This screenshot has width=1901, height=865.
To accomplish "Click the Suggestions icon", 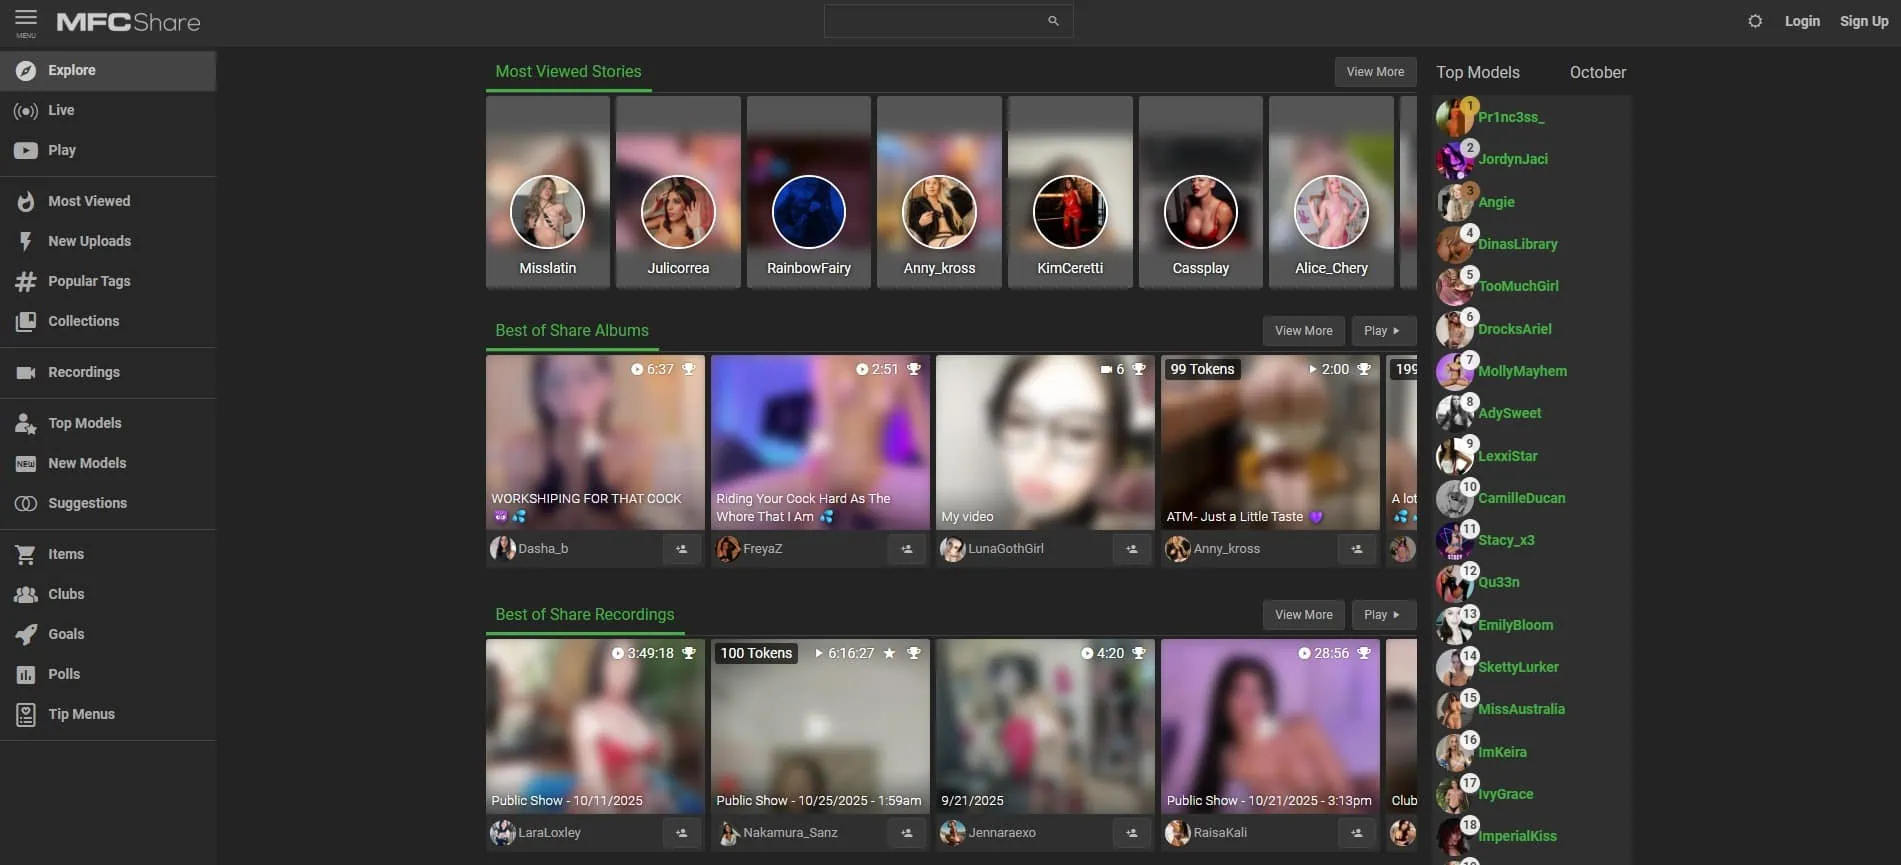I will pyautogui.click(x=26, y=503).
